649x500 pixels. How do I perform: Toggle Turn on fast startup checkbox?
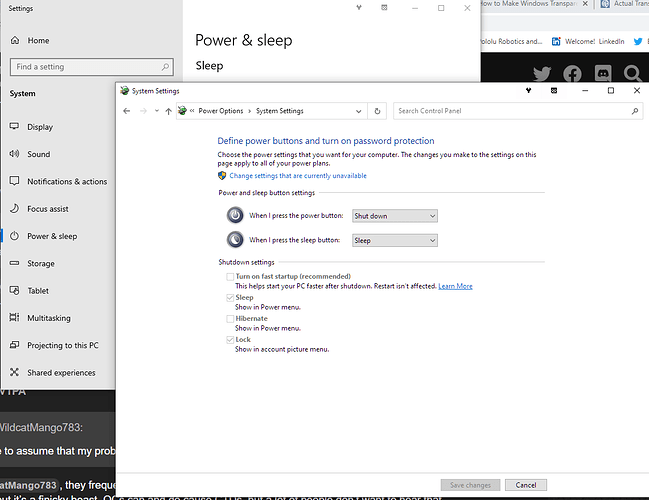click(230, 276)
